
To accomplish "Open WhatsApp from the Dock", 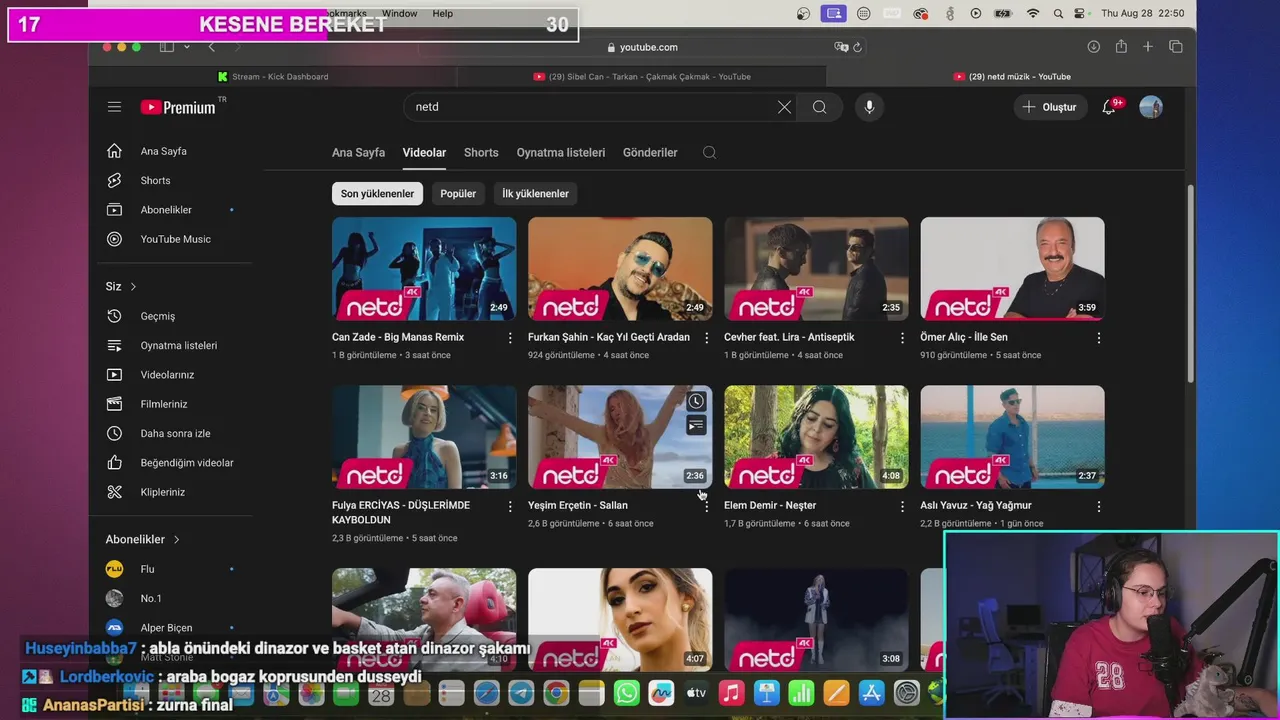I will point(627,692).
